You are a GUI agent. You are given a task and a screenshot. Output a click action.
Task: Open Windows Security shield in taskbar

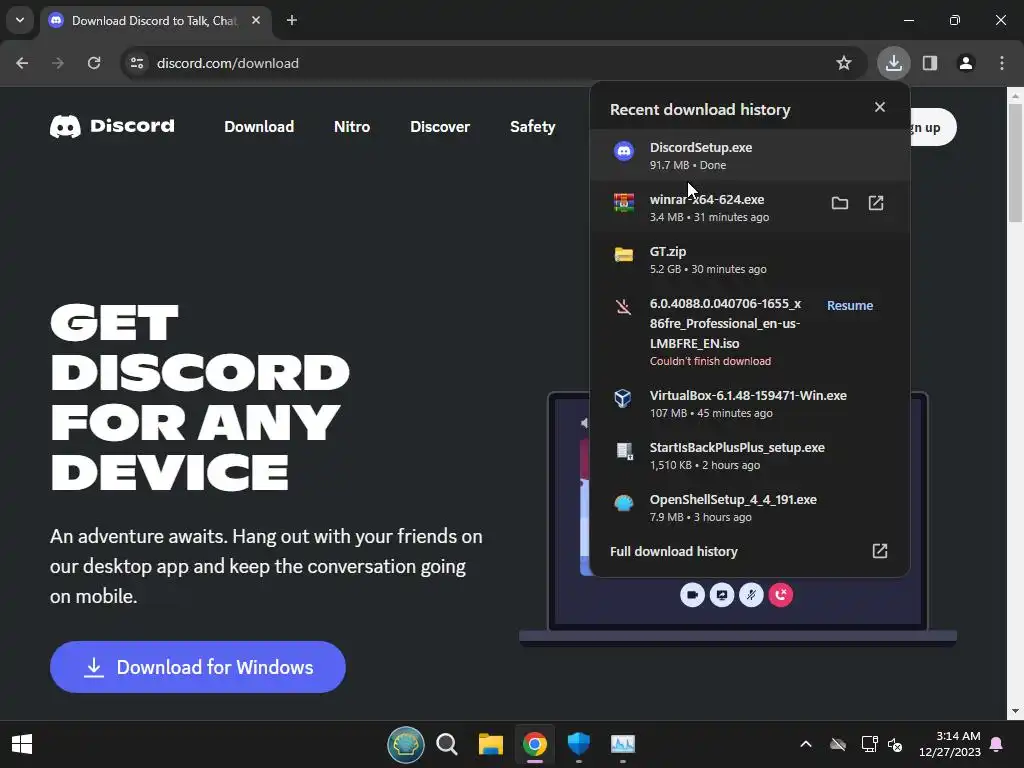point(579,744)
